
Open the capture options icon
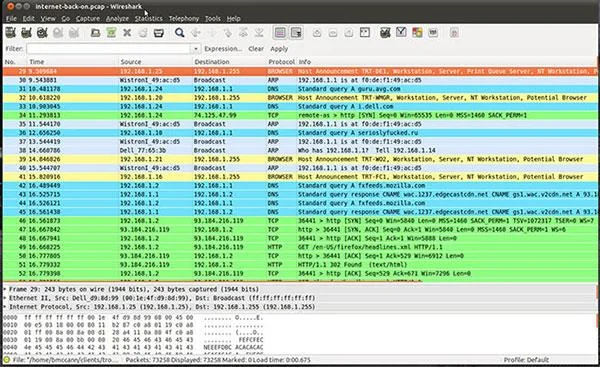[26, 33]
